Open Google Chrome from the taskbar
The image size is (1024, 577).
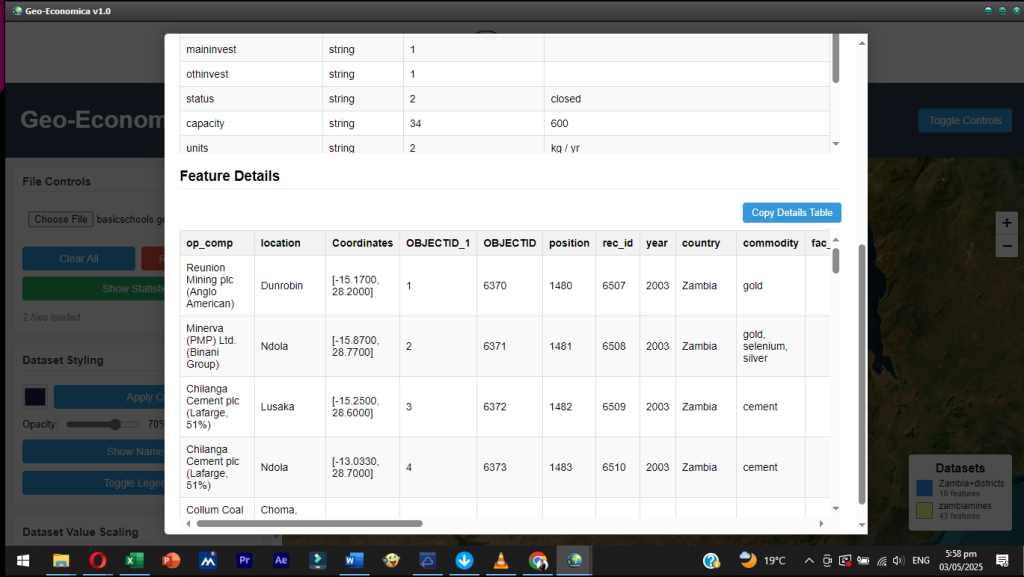pos(537,561)
